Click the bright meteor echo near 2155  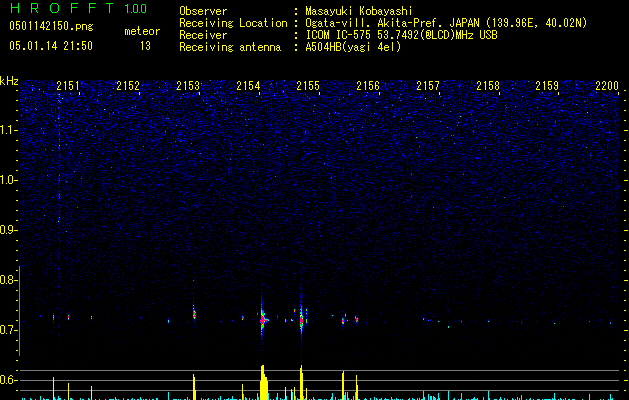(x=301, y=320)
